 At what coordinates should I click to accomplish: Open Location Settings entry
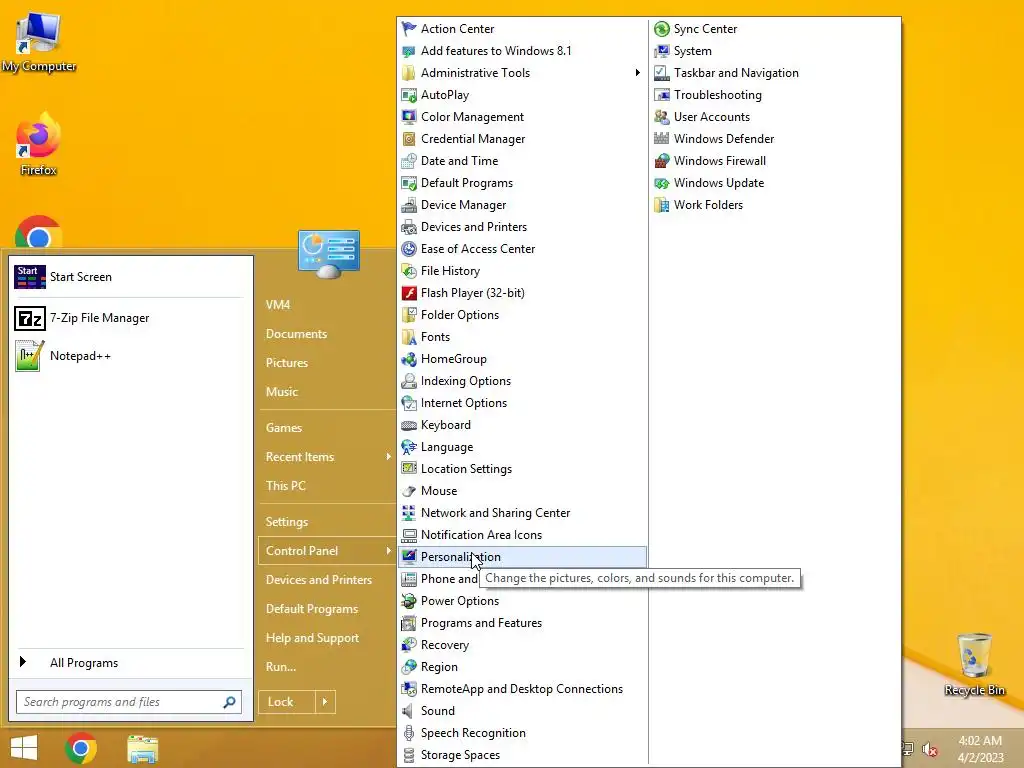click(x=522, y=469)
